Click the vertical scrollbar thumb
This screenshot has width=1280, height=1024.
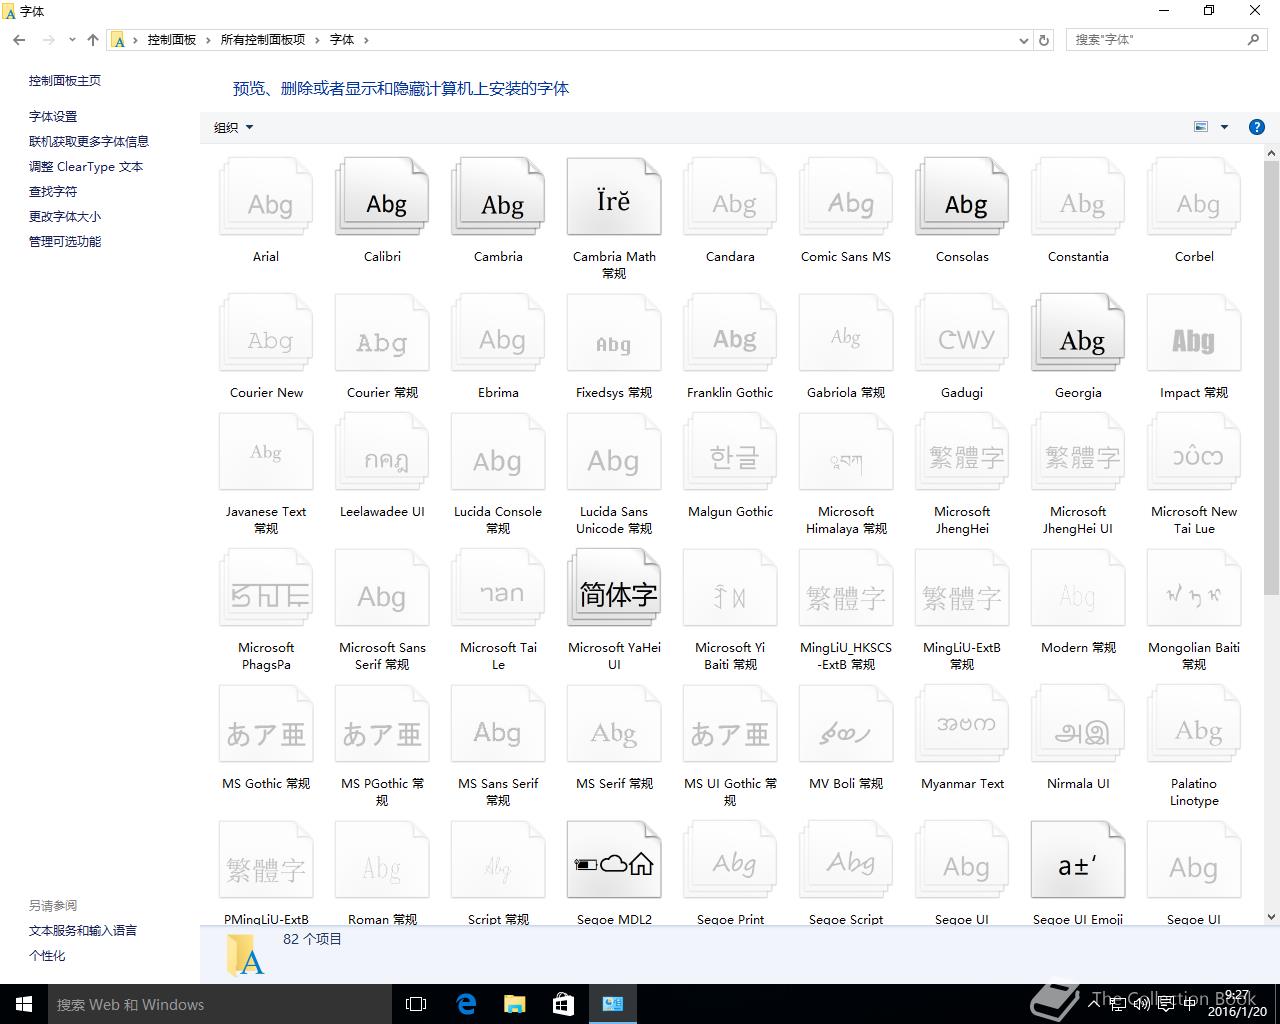1271,378
